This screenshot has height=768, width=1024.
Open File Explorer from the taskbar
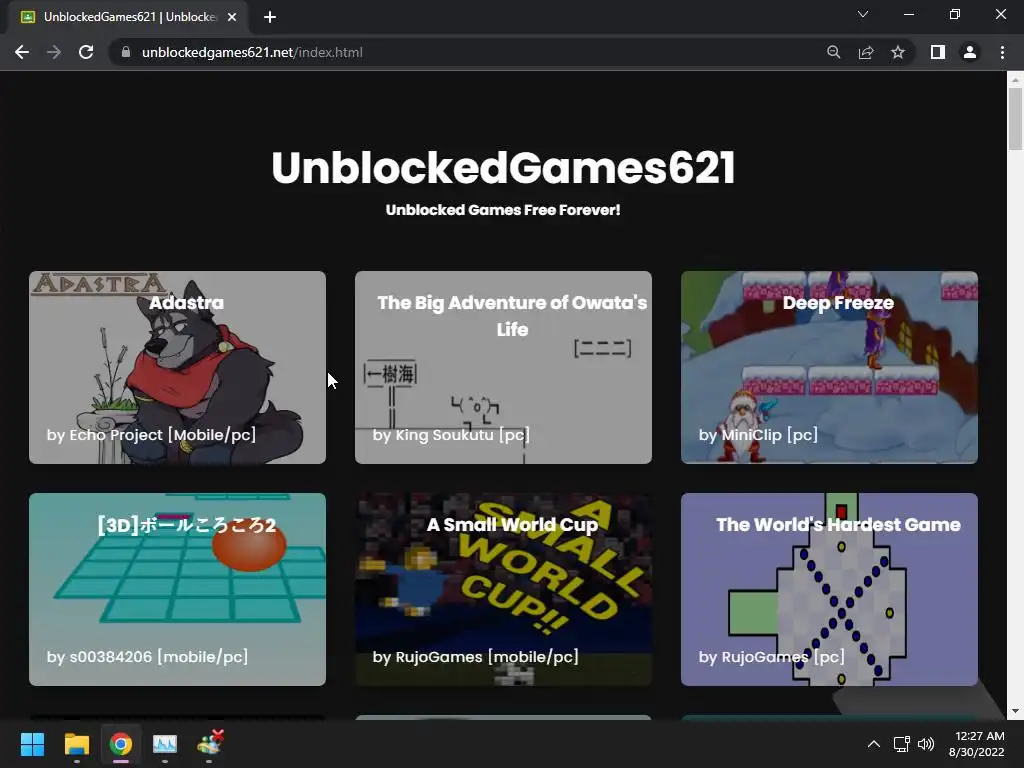pos(76,744)
